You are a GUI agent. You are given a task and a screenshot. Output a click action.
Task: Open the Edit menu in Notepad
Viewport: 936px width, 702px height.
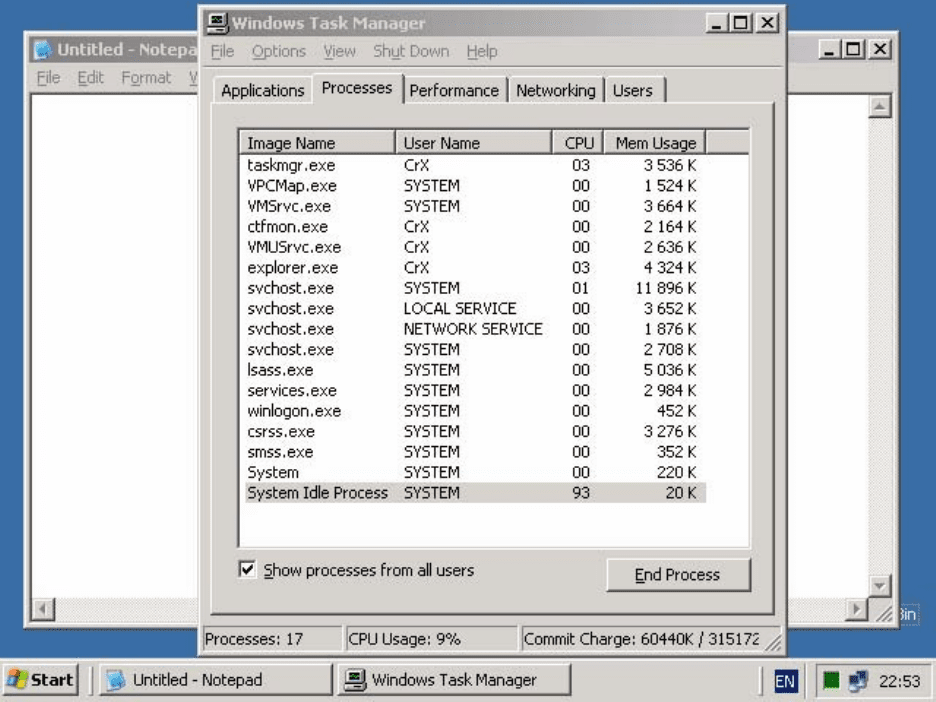91,78
